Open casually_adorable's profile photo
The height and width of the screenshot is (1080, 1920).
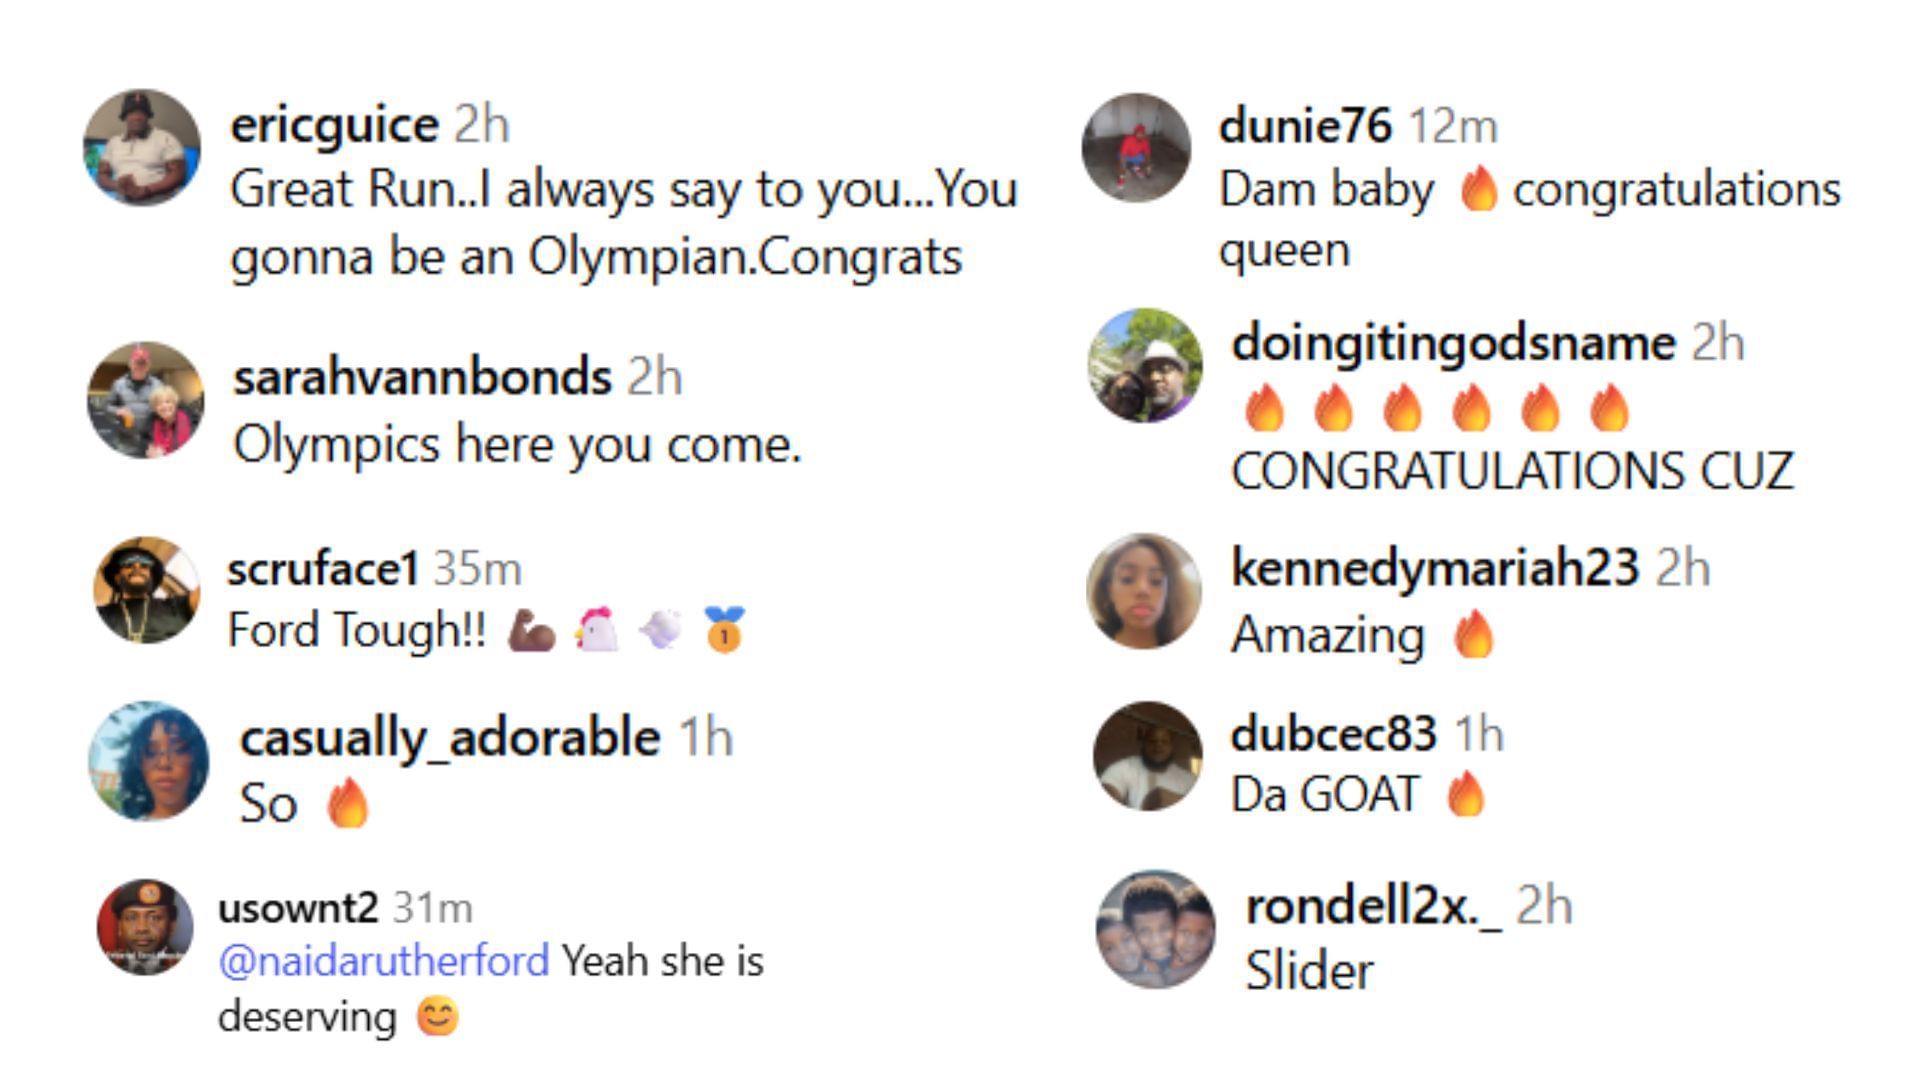149,761
